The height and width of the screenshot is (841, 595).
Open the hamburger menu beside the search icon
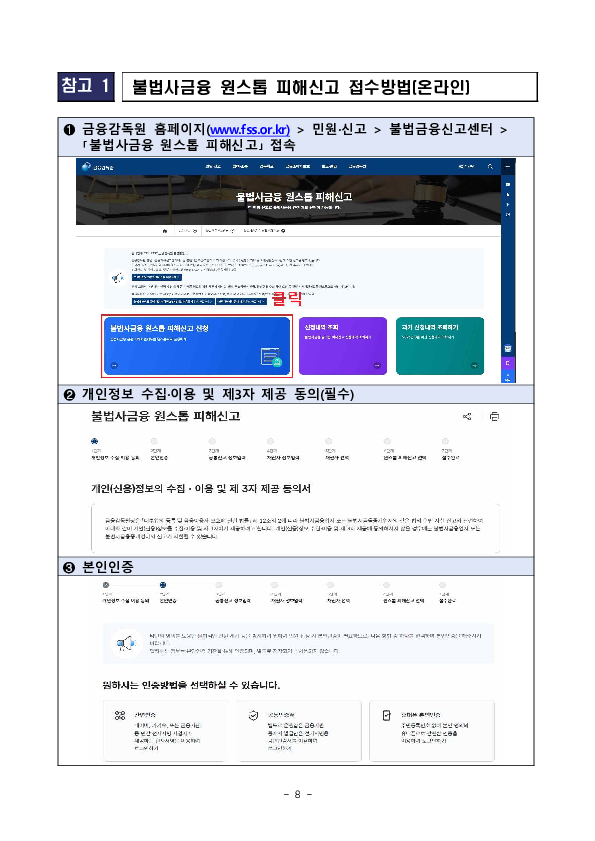508,167
